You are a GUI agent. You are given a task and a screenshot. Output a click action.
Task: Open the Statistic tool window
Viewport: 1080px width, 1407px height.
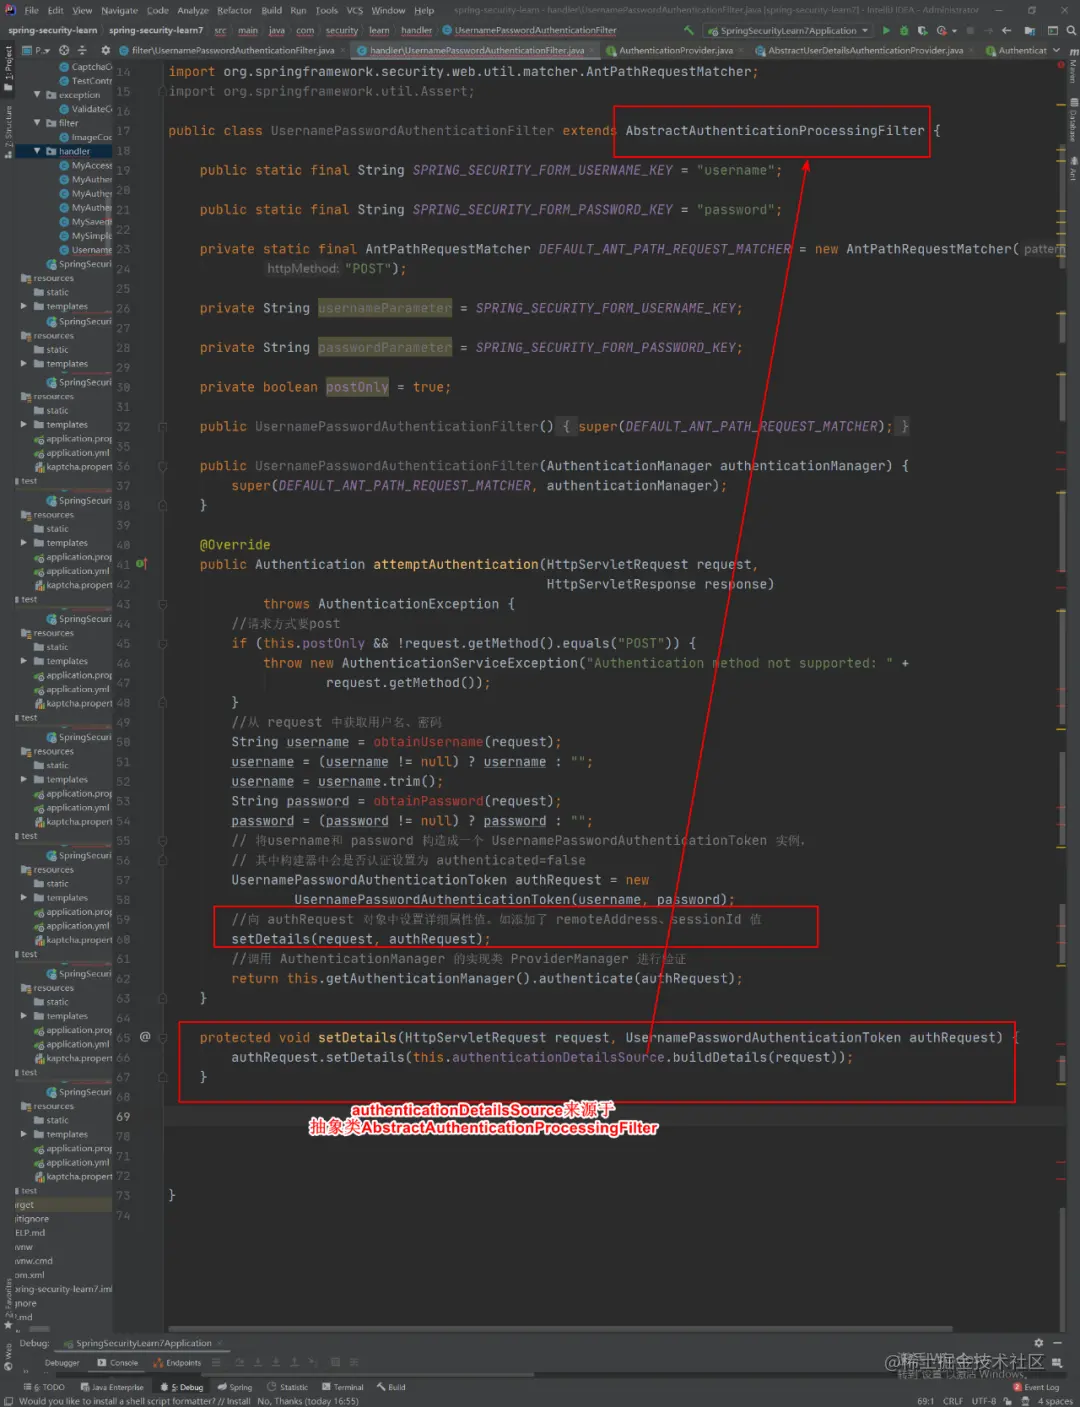click(x=288, y=1387)
